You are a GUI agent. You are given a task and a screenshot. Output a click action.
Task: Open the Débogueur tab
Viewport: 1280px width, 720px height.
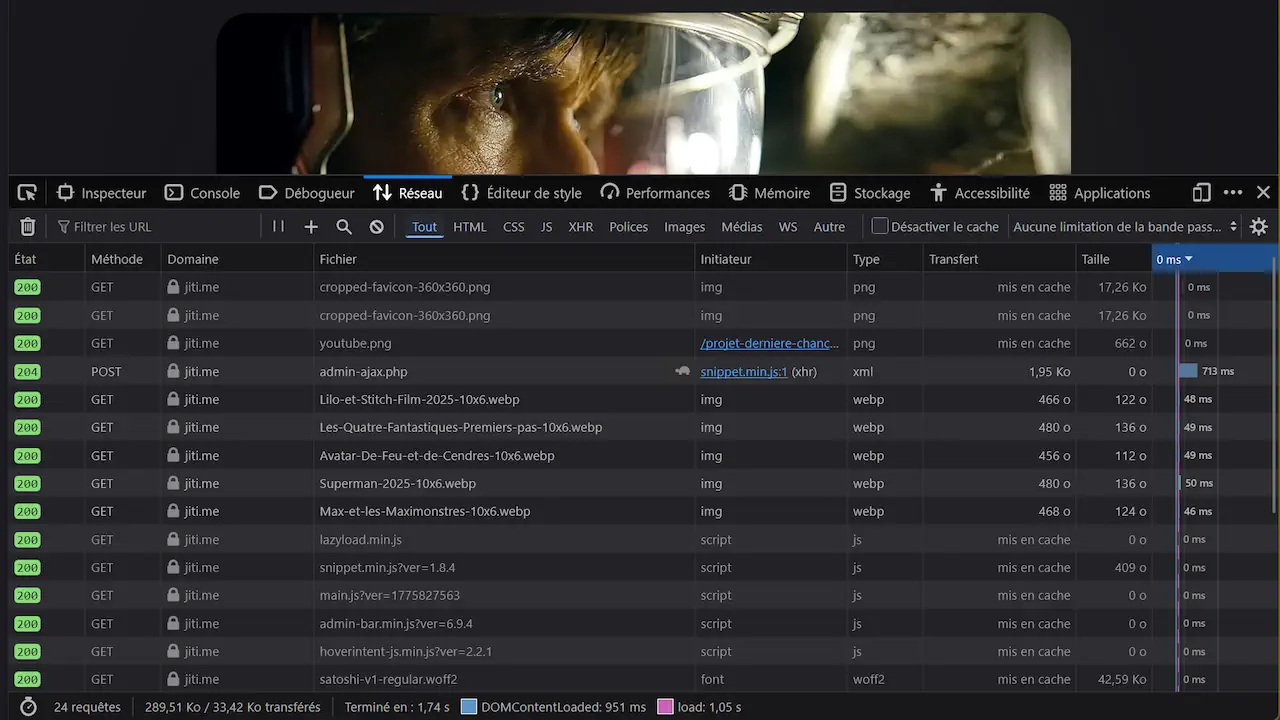pos(307,193)
